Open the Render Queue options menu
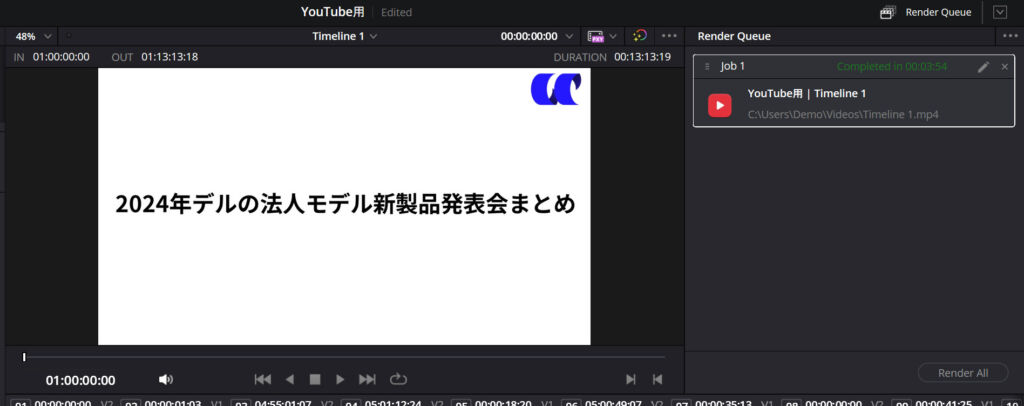1024x406 pixels. (1009, 36)
